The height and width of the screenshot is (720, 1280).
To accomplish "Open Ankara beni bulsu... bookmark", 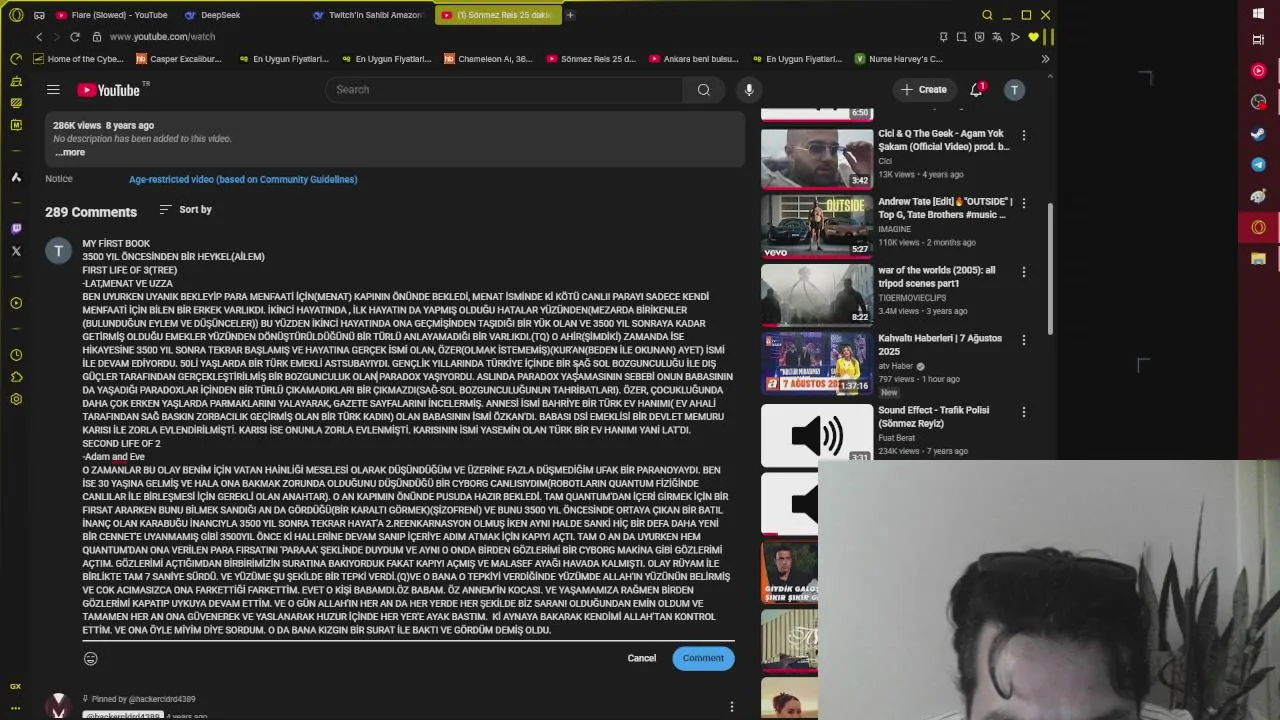I will pyautogui.click(x=693, y=59).
